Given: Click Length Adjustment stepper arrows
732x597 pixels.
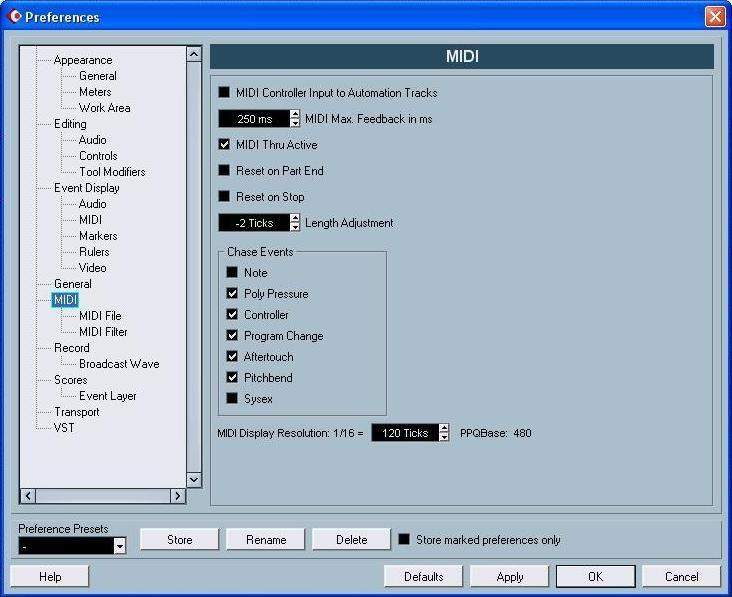Looking at the screenshot, I should [295, 223].
